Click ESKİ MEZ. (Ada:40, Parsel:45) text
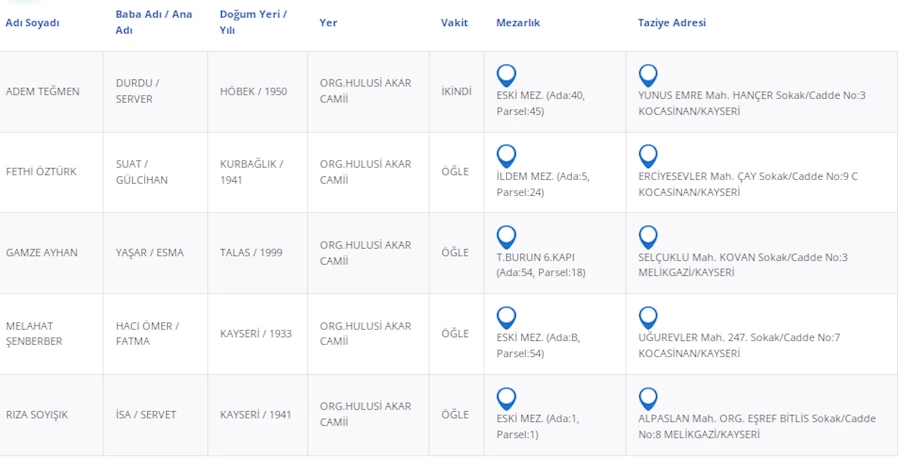The image size is (898, 458). point(540,103)
